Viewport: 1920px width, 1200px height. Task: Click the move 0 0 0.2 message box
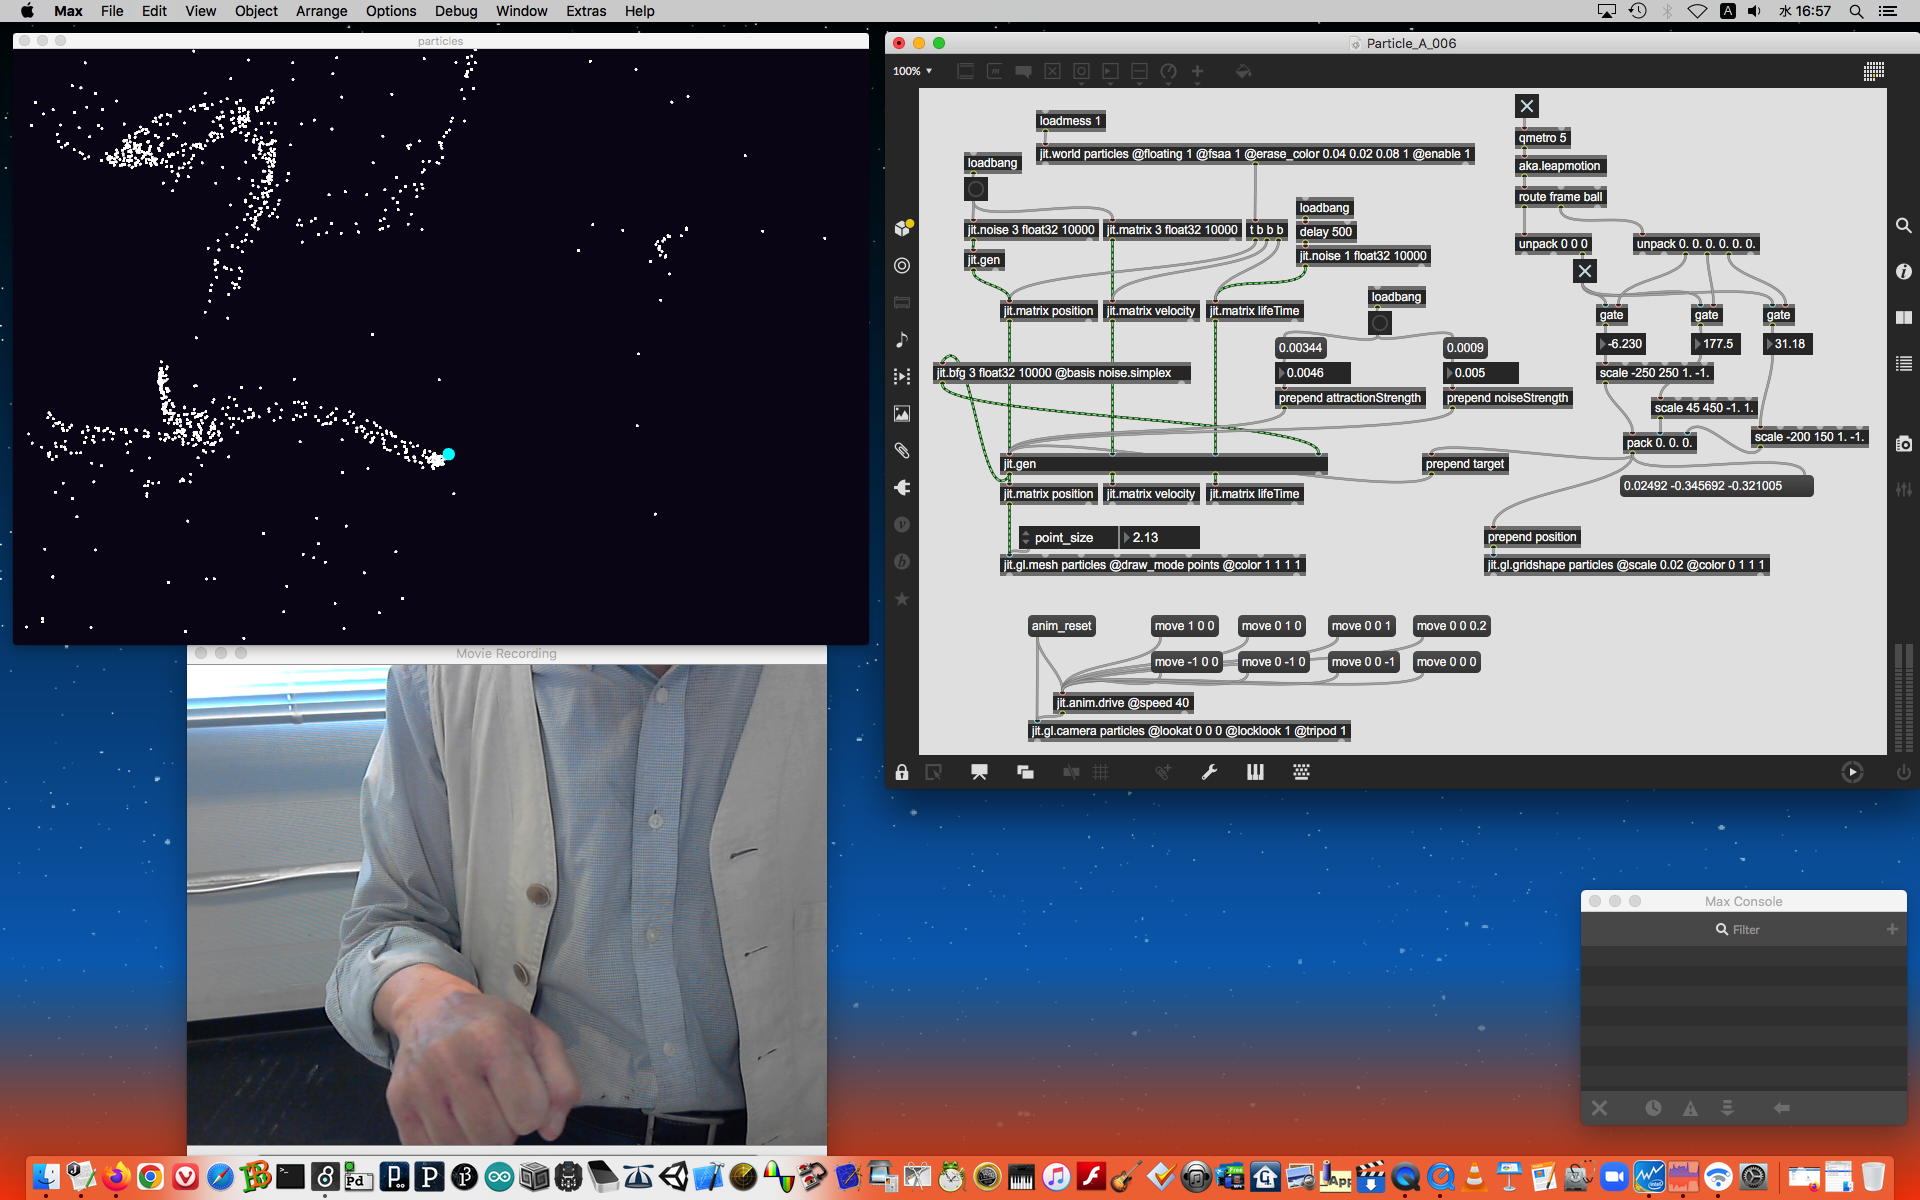coord(1451,626)
